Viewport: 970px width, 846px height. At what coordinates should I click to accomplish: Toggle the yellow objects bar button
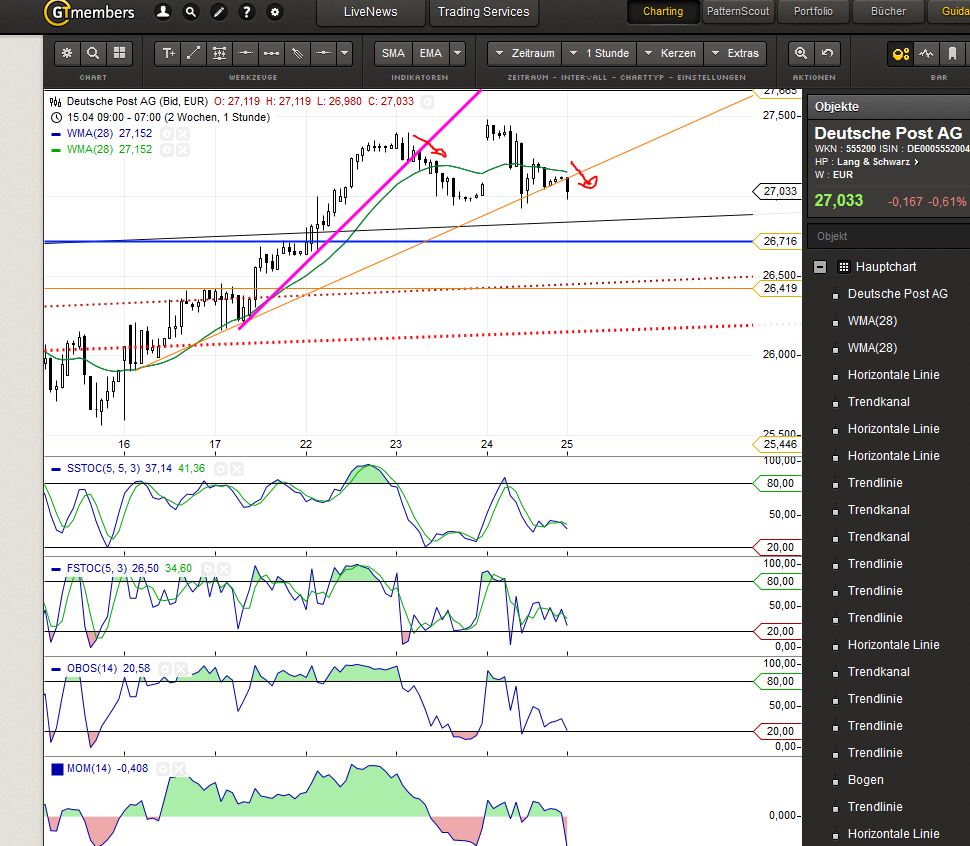pos(900,53)
